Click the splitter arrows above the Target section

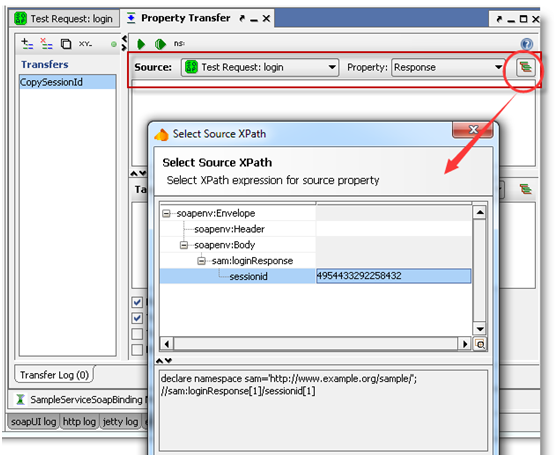pyautogui.click(x=138, y=173)
